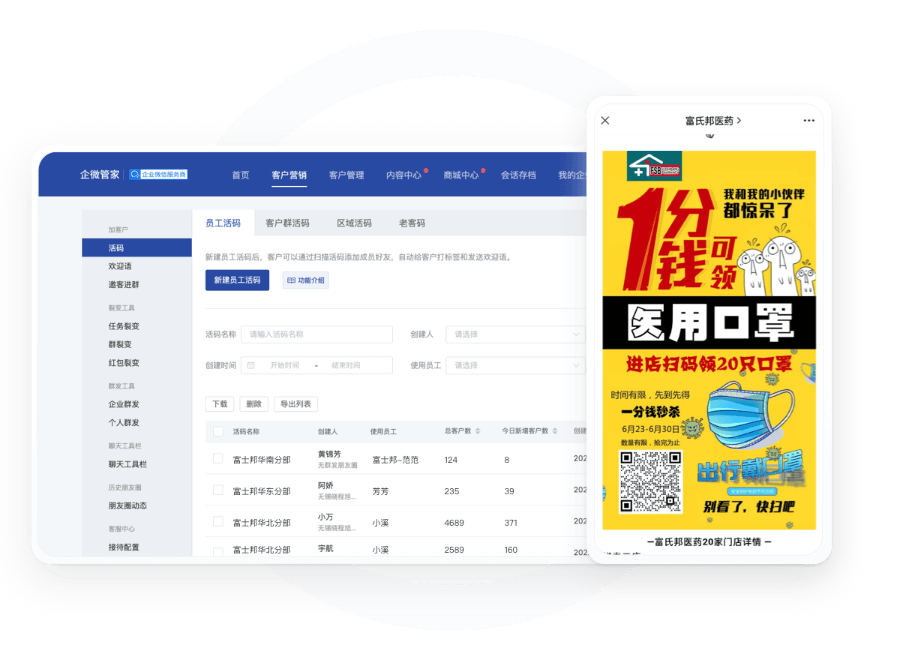Click creator name 阿娇
The width and height of the screenshot is (900, 660).
coord(325,486)
